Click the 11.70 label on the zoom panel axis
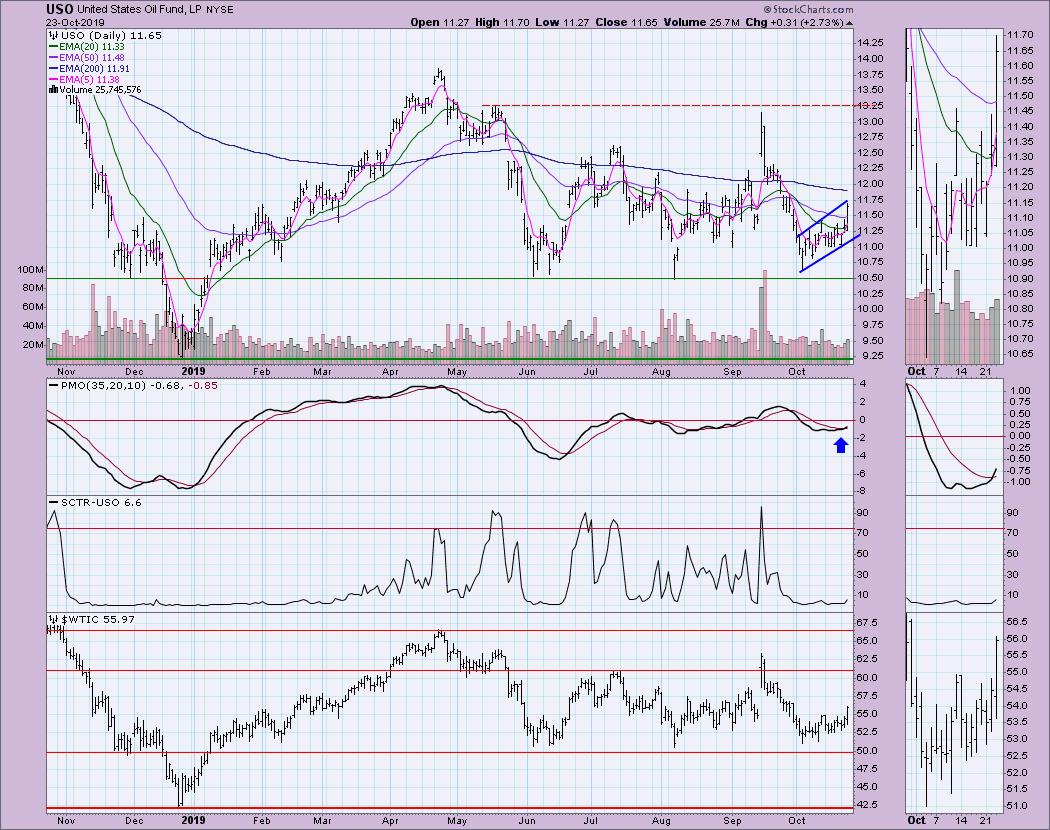The image size is (1050, 830). coord(1019,34)
